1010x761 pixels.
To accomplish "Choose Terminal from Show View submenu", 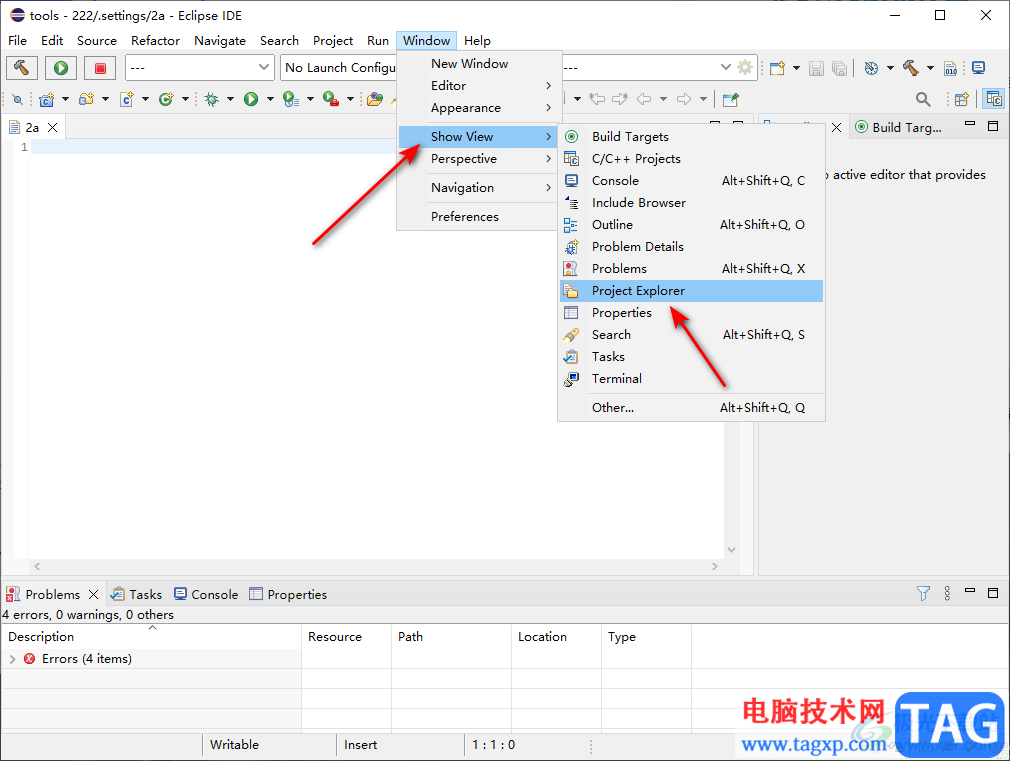I will click(x=691, y=378).
